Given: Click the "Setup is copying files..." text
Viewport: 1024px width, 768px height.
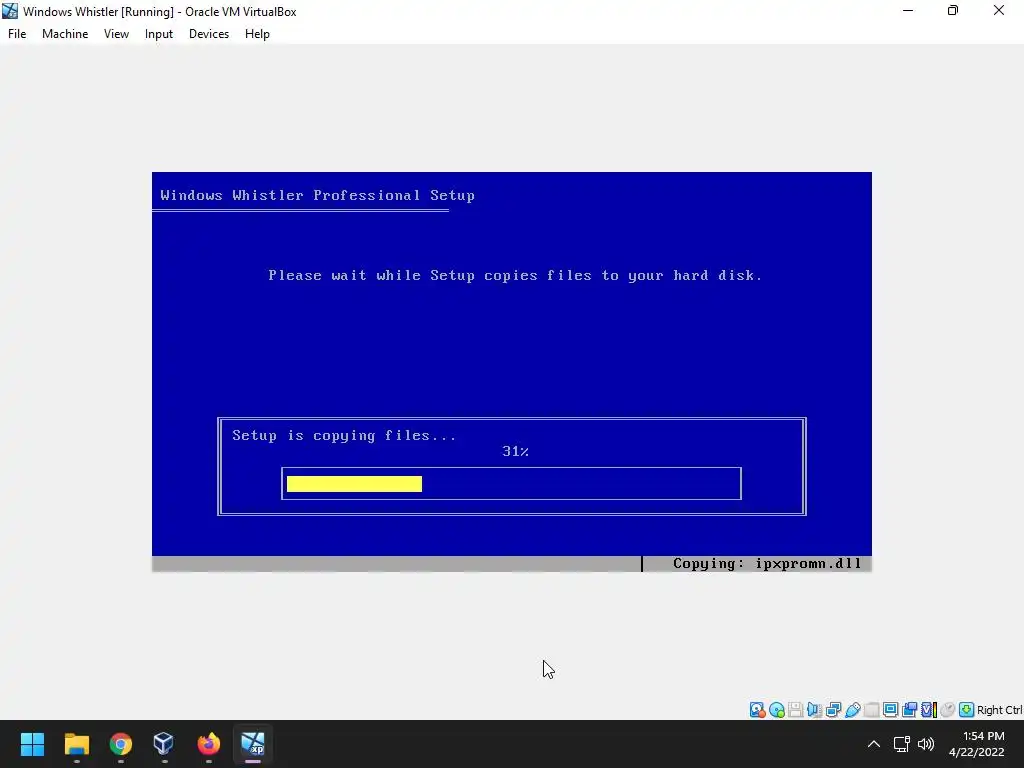Looking at the screenshot, I should pyautogui.click(x=344, y=436).
